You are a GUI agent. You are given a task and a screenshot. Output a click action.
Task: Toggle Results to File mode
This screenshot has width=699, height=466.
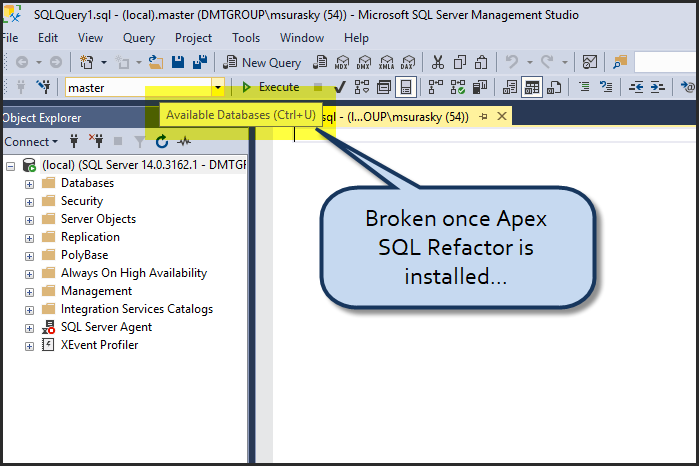[x=554, y=87]
